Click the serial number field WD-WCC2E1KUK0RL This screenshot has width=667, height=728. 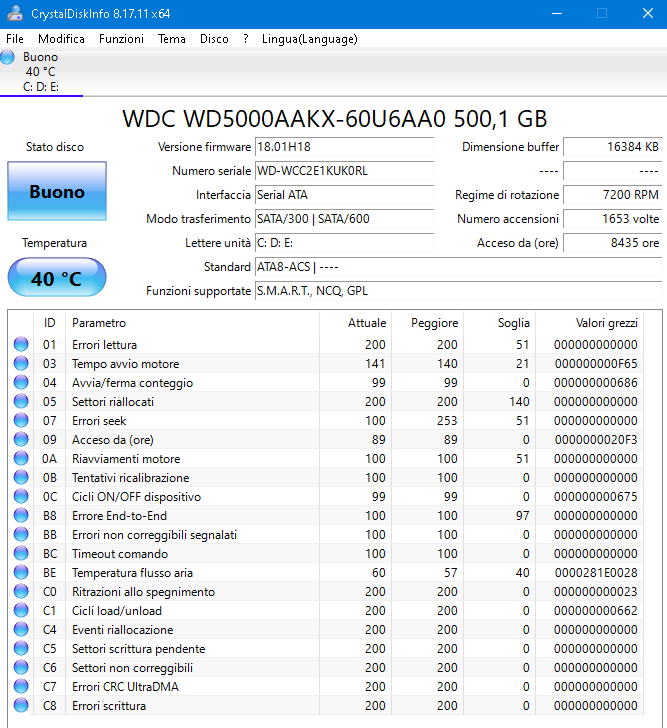(x=344, y=171)
